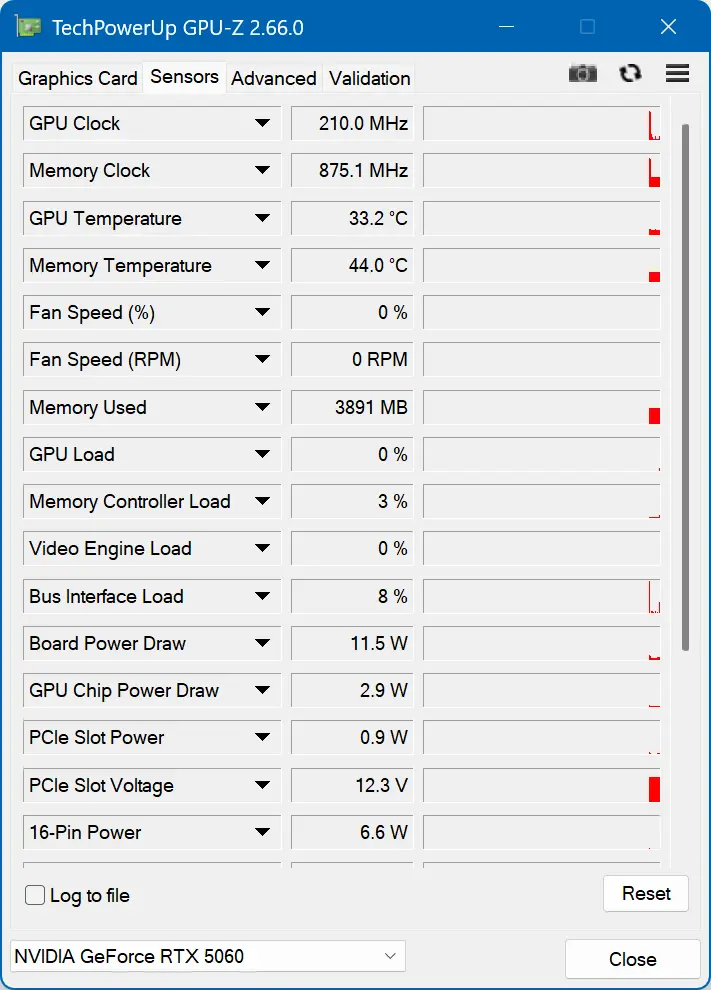Click the GPU Clock history graph
This screenshot has height=990, width=711.
tap(542, 123)
